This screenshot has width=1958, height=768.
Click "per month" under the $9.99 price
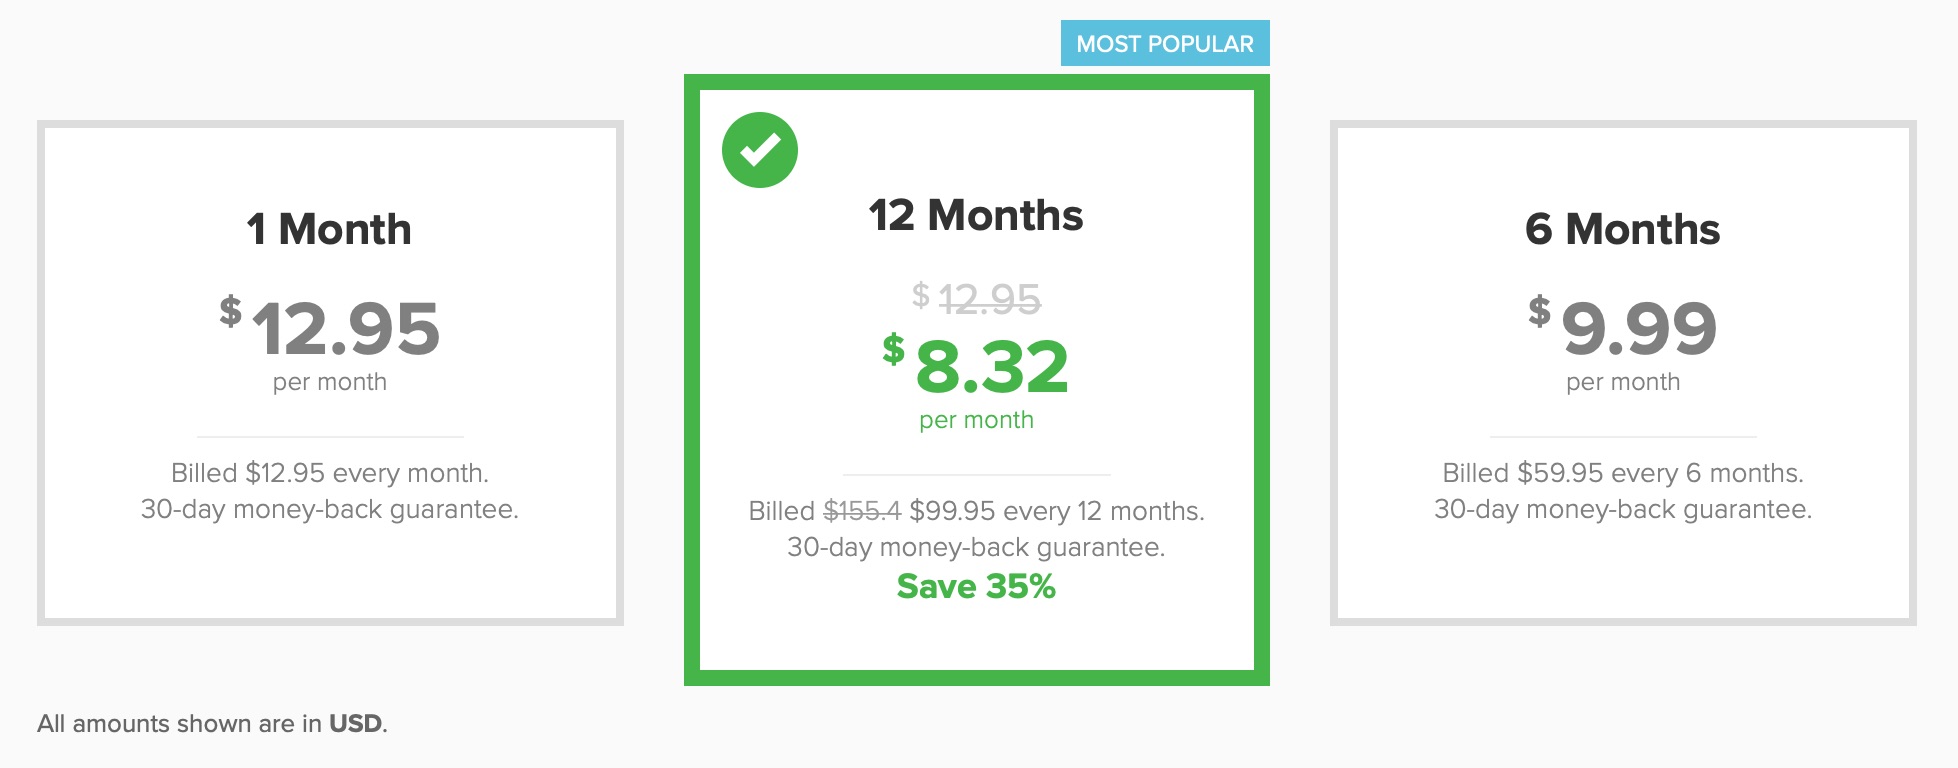tap(1623, 382)
